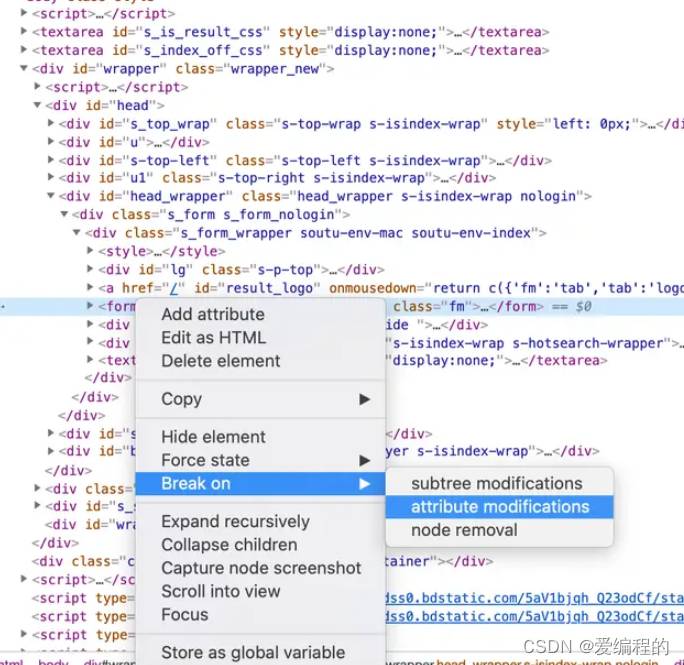
Task: Expand the div id="lg" node
Action: tap(90, 269)
